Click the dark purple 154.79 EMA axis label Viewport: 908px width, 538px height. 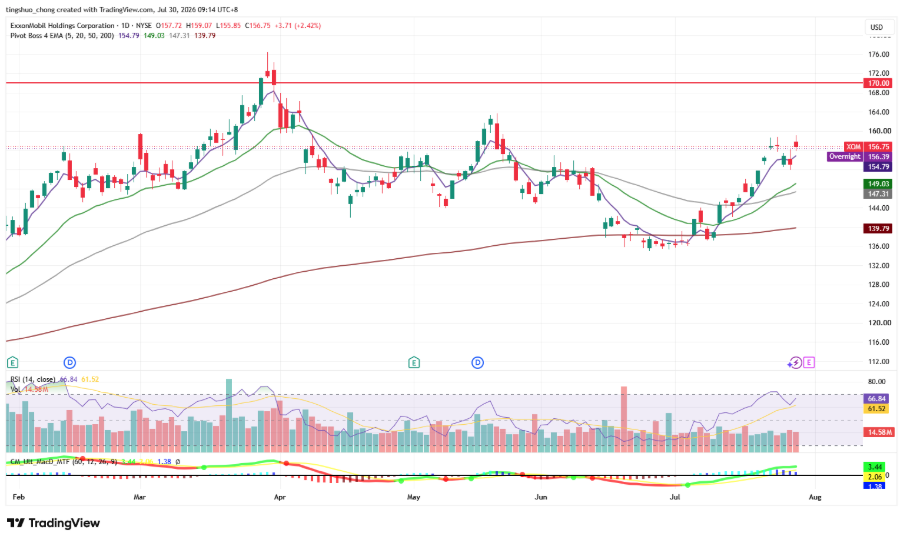point(878,167)
